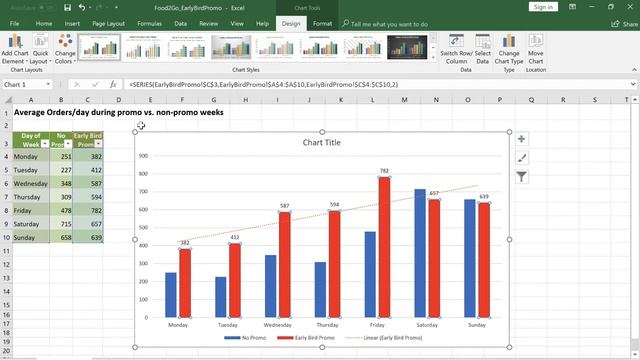Screen dimensions: 640x360
Task: Click Switch Row/Column button
Action: pos(456,49)
